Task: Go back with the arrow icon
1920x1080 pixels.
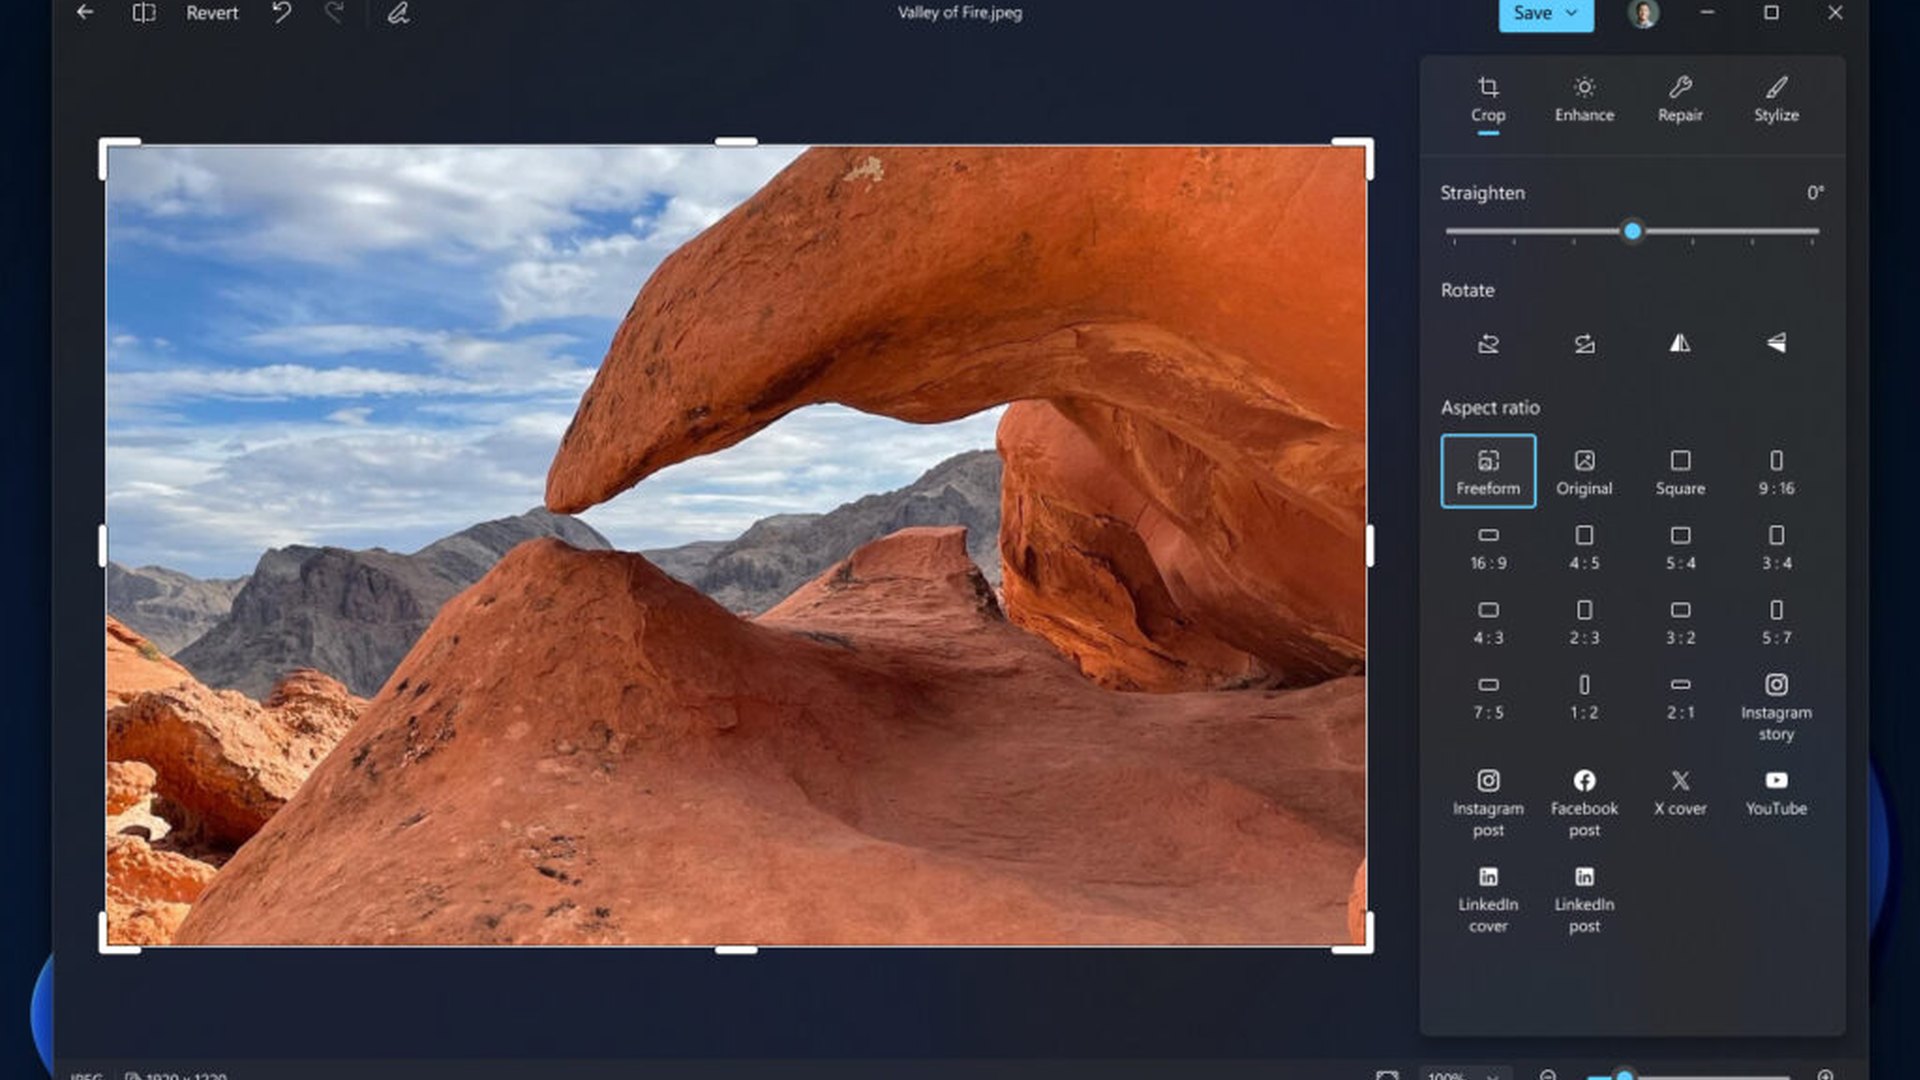Action: [85, 13]
